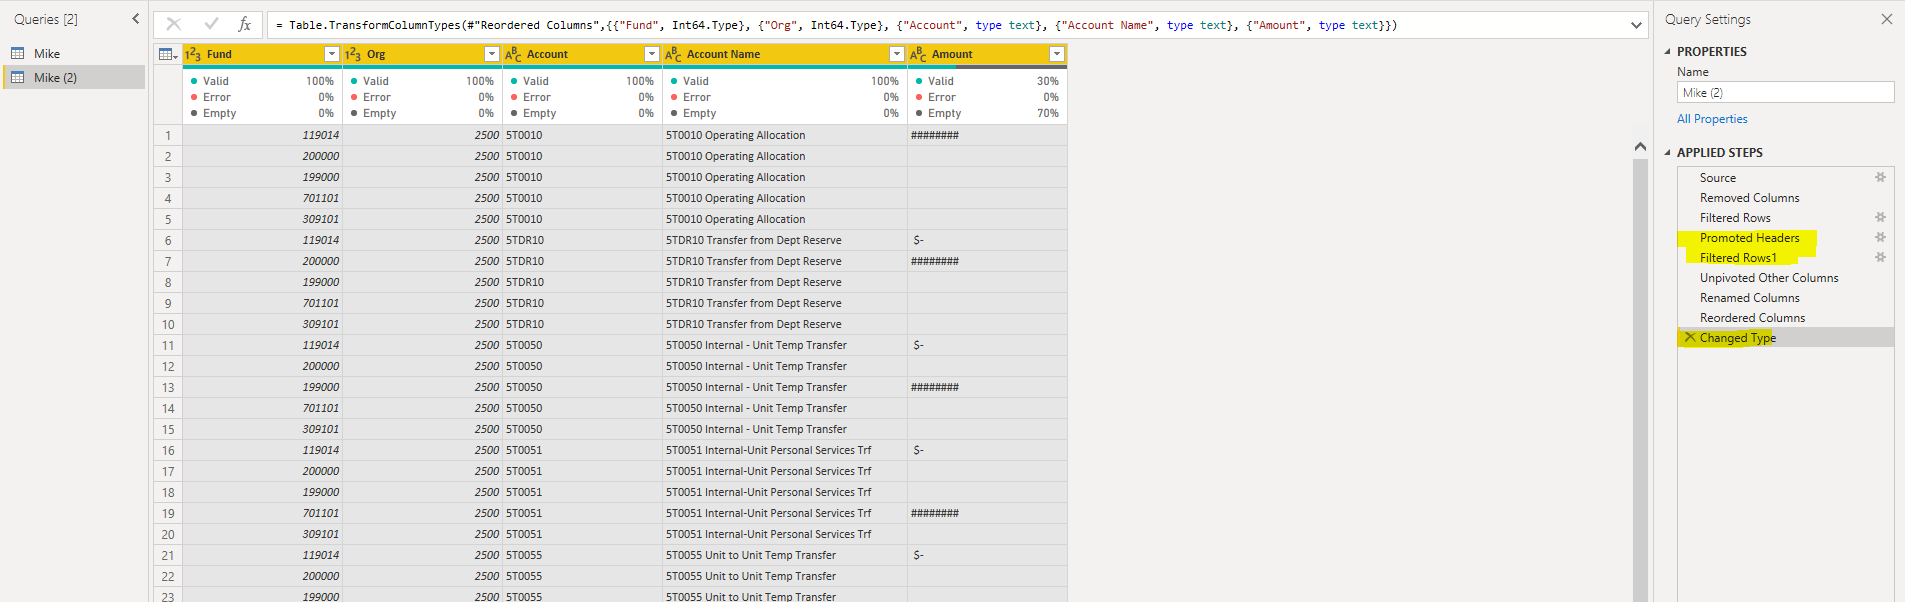Change Account Name column type icon
Image resolution: width=1905 pixels, height=602 pixels.
coord(673,54)
